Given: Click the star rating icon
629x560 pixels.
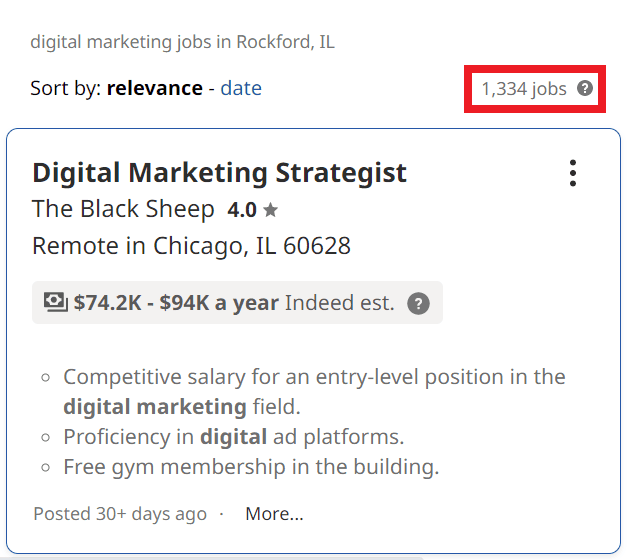Looking at the screenshot, I should point(271,209).
